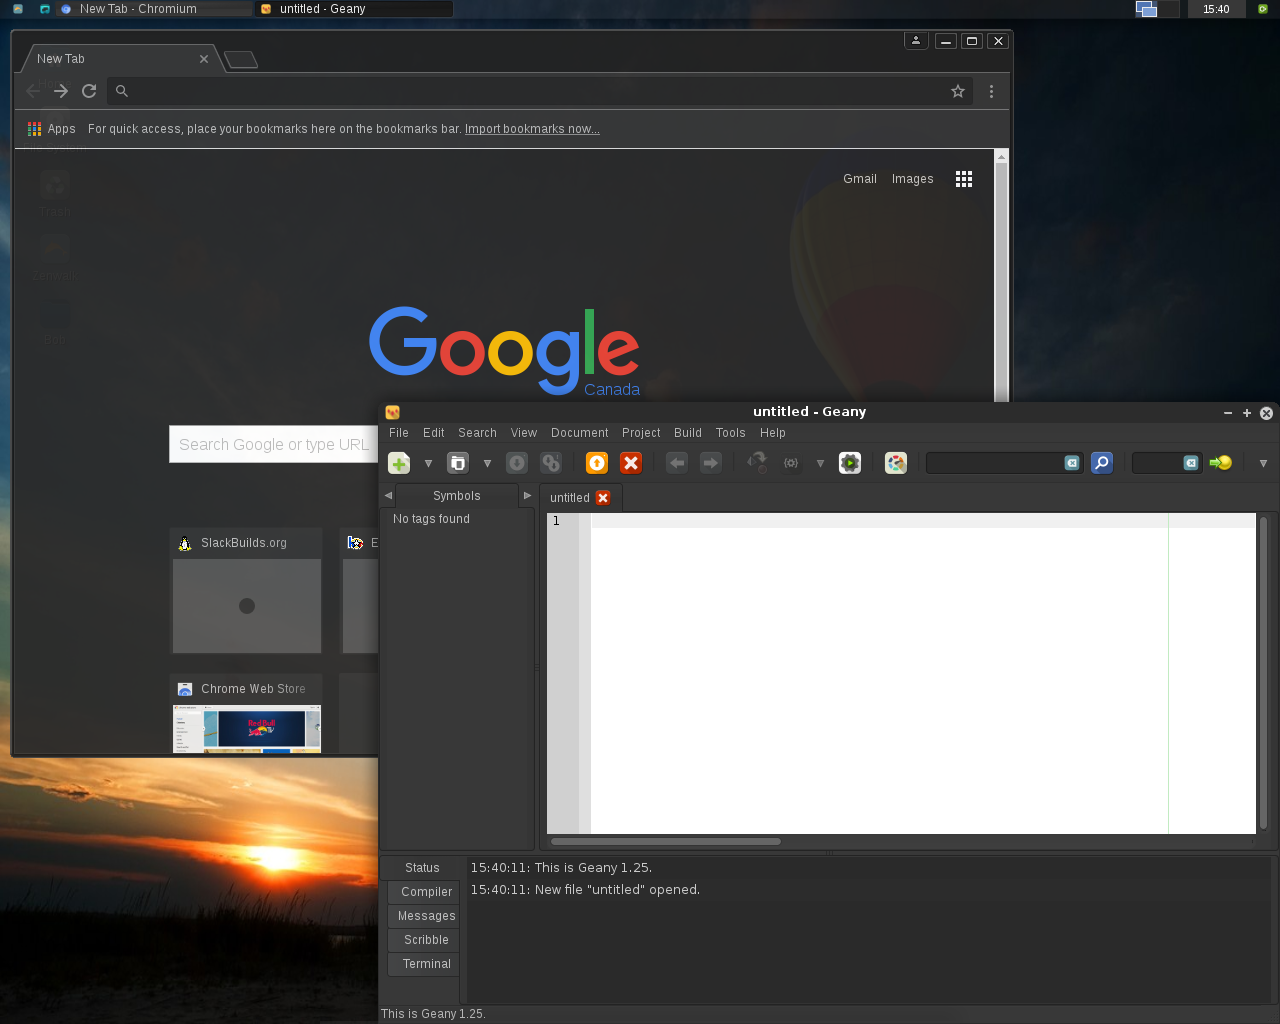Go forward in Chromium
This screenshot has height=1024, width=1280.
pos(61,91)
